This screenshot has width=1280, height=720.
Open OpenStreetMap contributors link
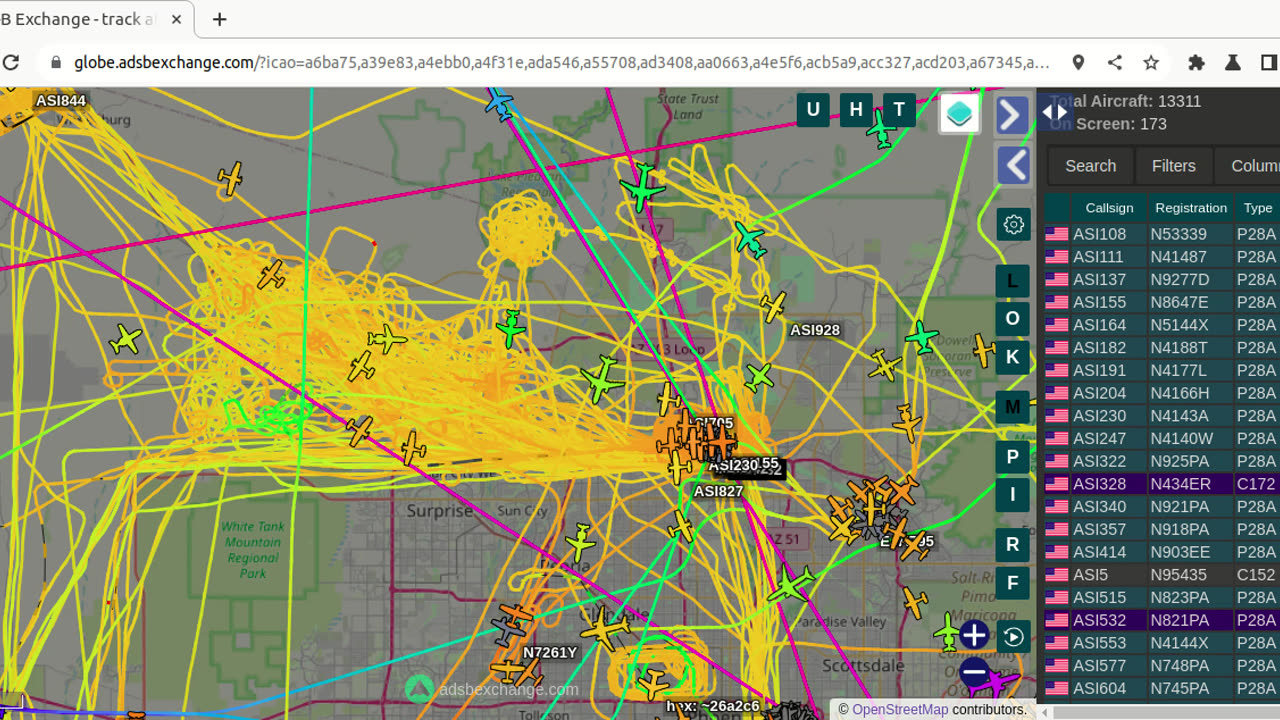[900, 710]
